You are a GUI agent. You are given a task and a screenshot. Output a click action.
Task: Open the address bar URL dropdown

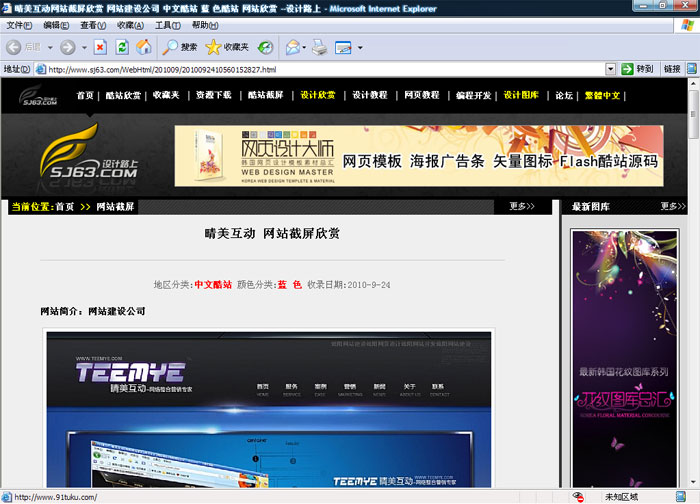610,69
